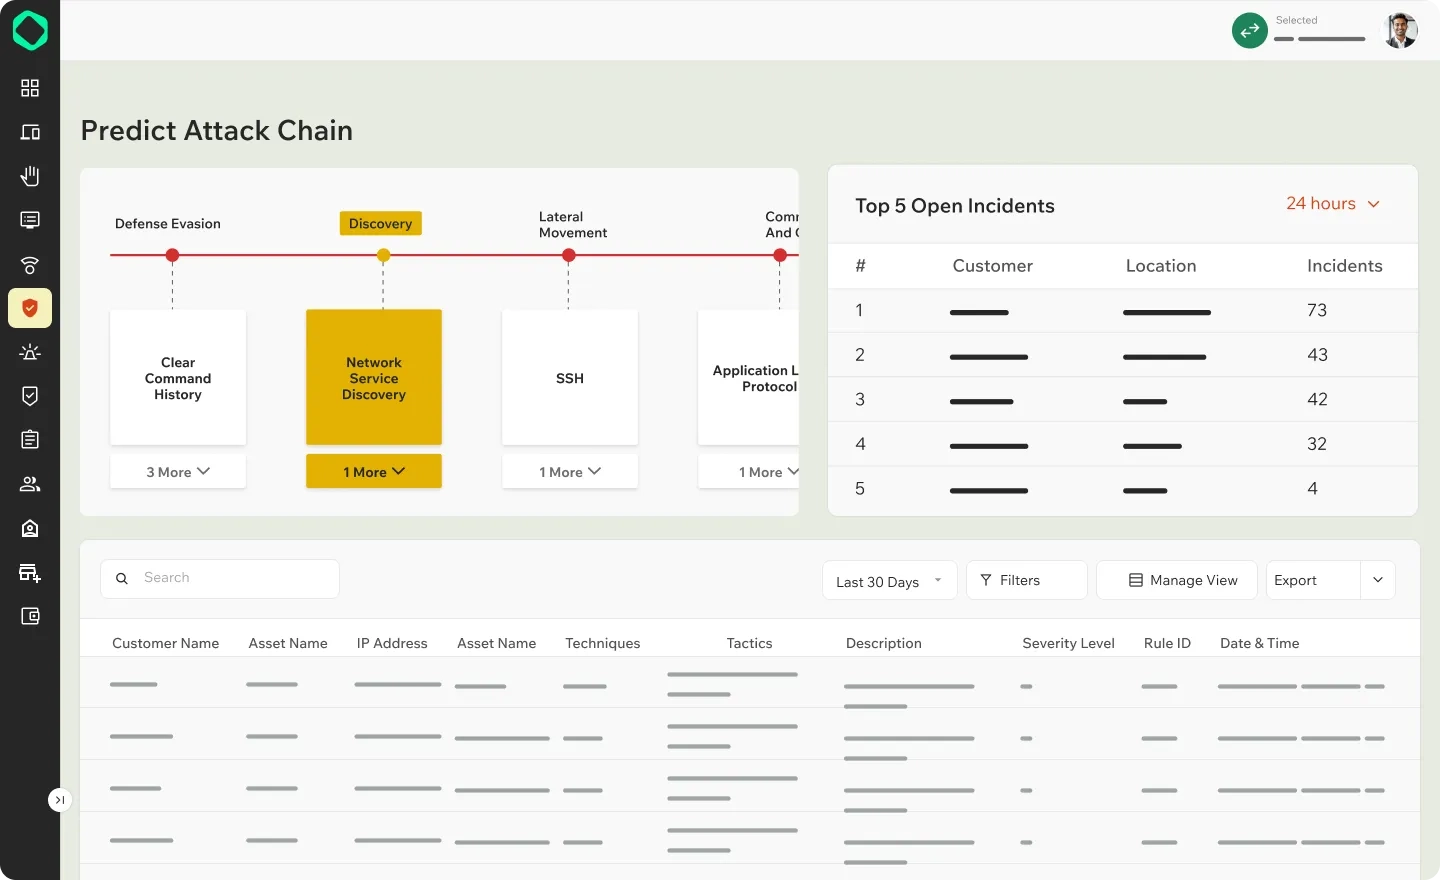The height and width of the screenshot is (880, 1440).
Task: Open the users group icon in sidebar
Action: point(30,484)
